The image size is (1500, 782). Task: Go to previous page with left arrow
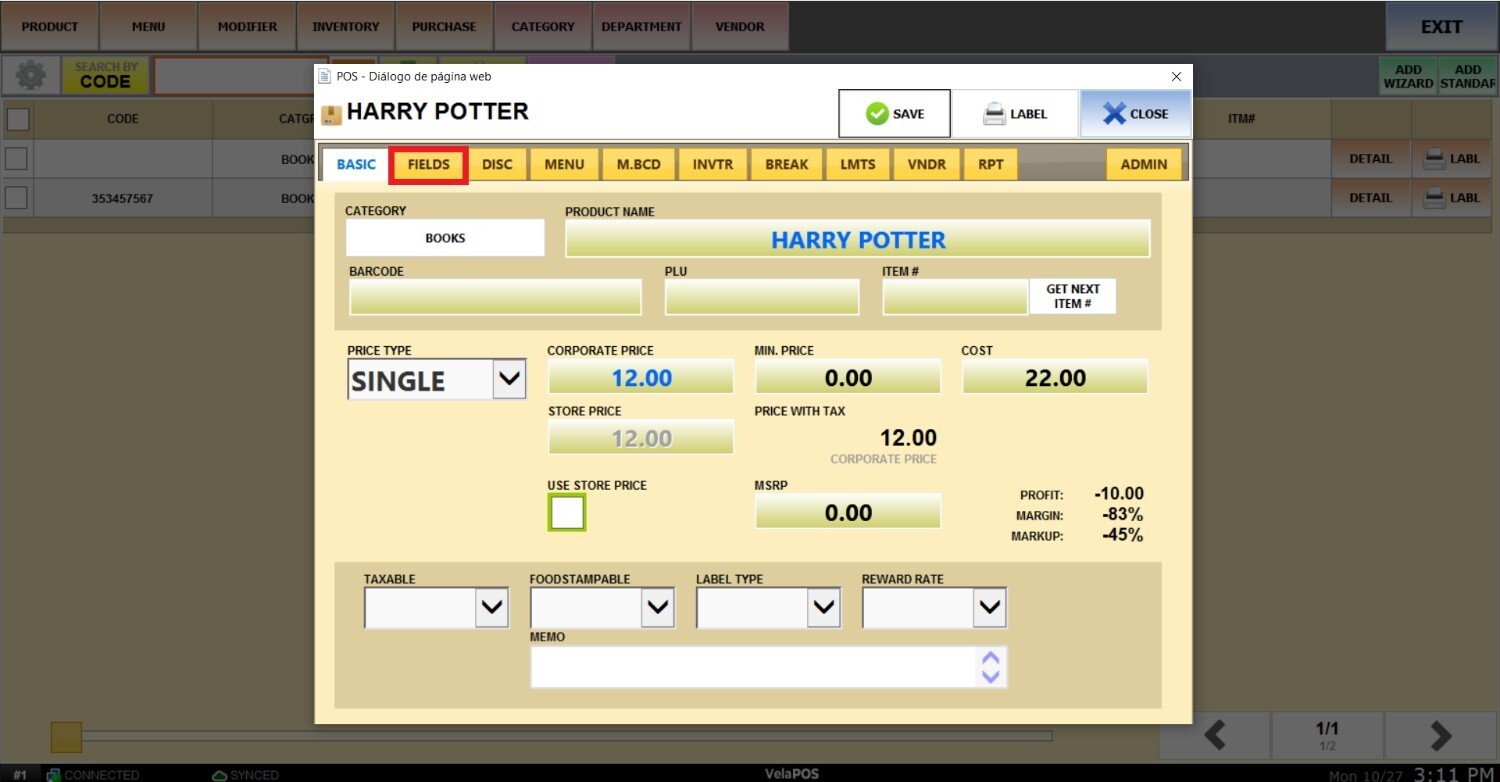pos(1215,736)
